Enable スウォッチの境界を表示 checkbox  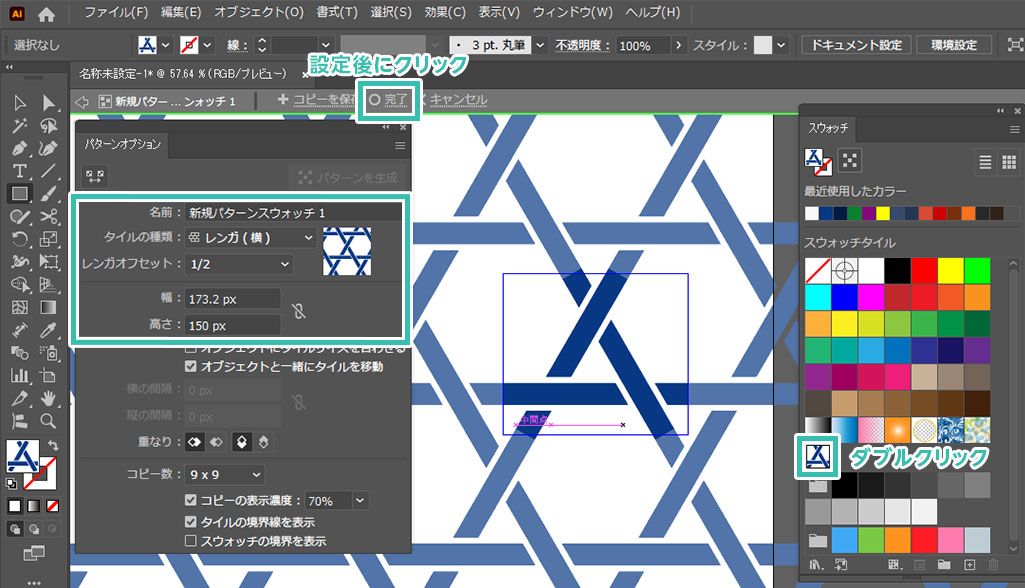tap(192, 541)
